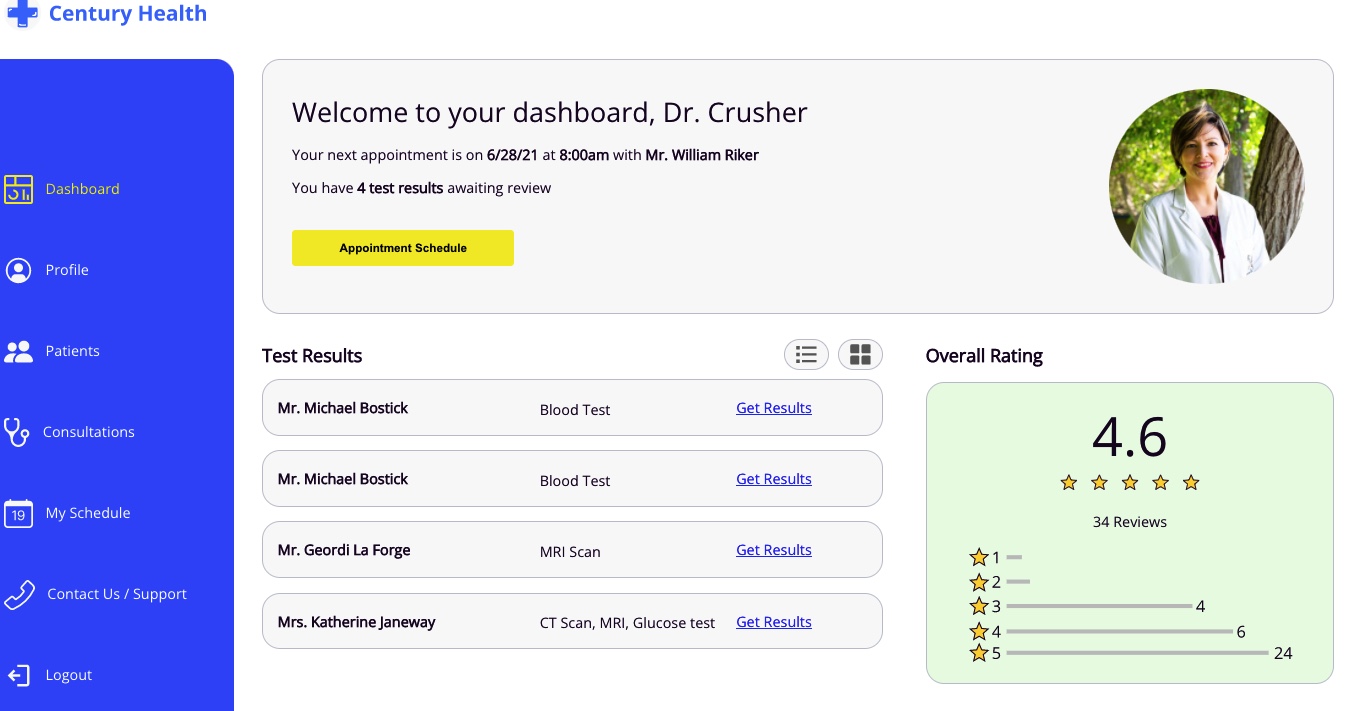Viewport: 1348px width, 711px height.
Task: Open the Consultations menu item
Action: click(x=88, y=432)
